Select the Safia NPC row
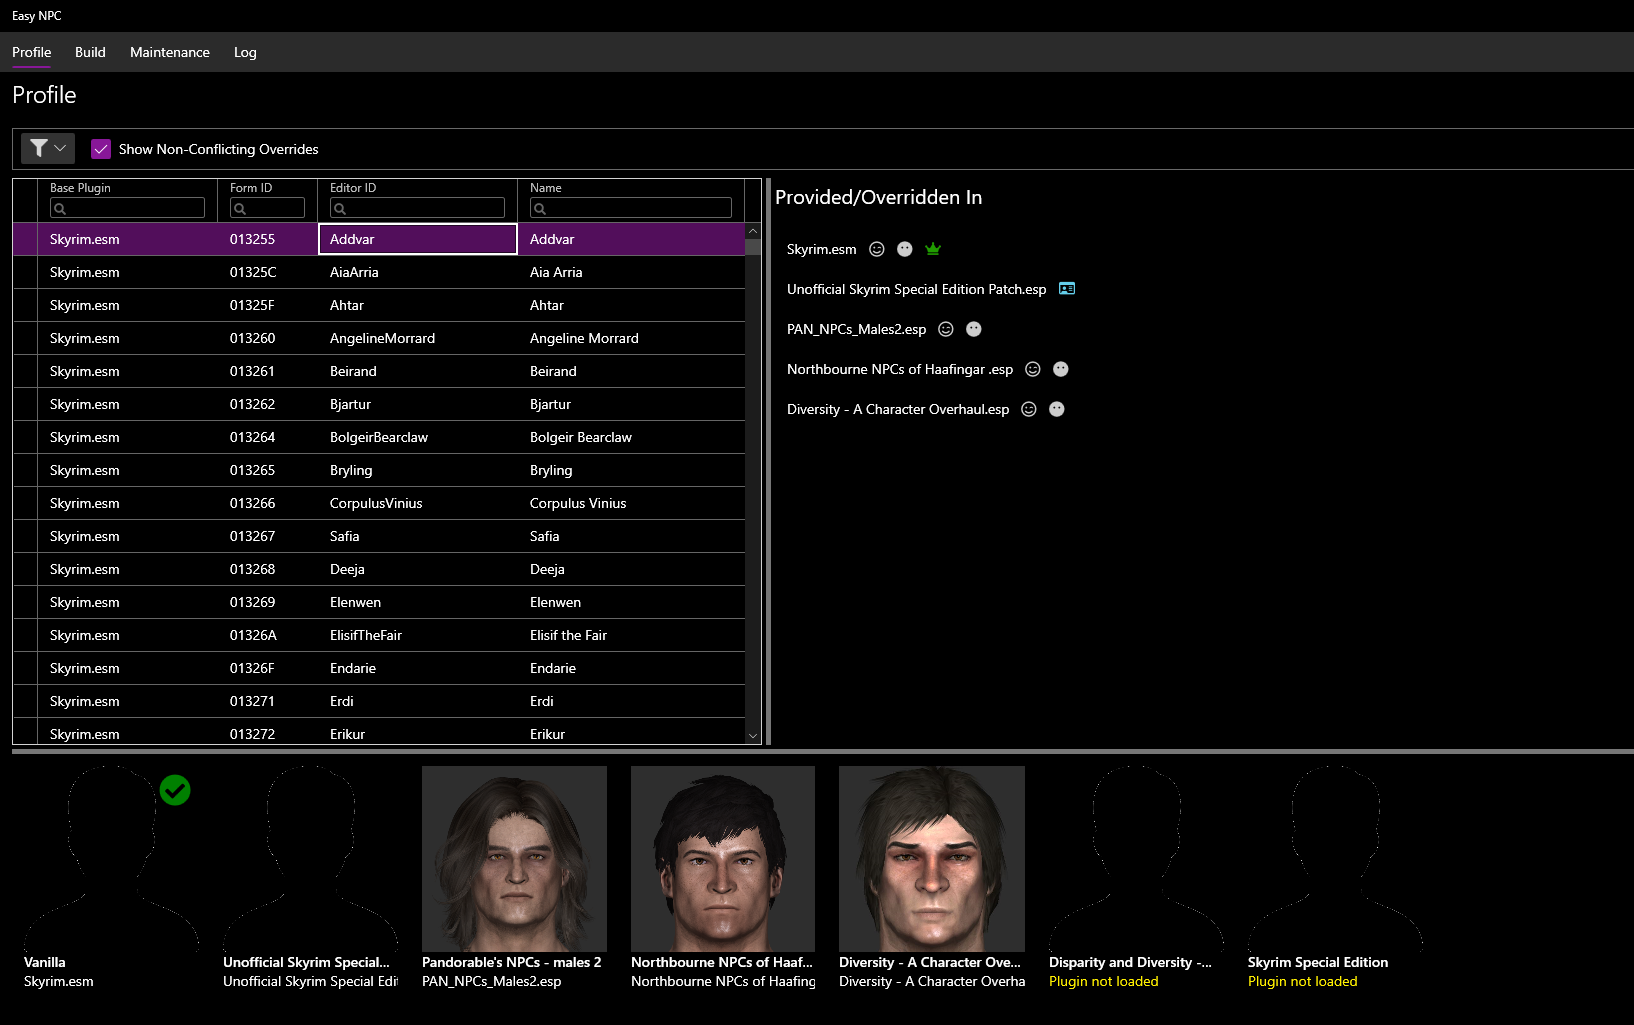 click(x=379, y=536)
